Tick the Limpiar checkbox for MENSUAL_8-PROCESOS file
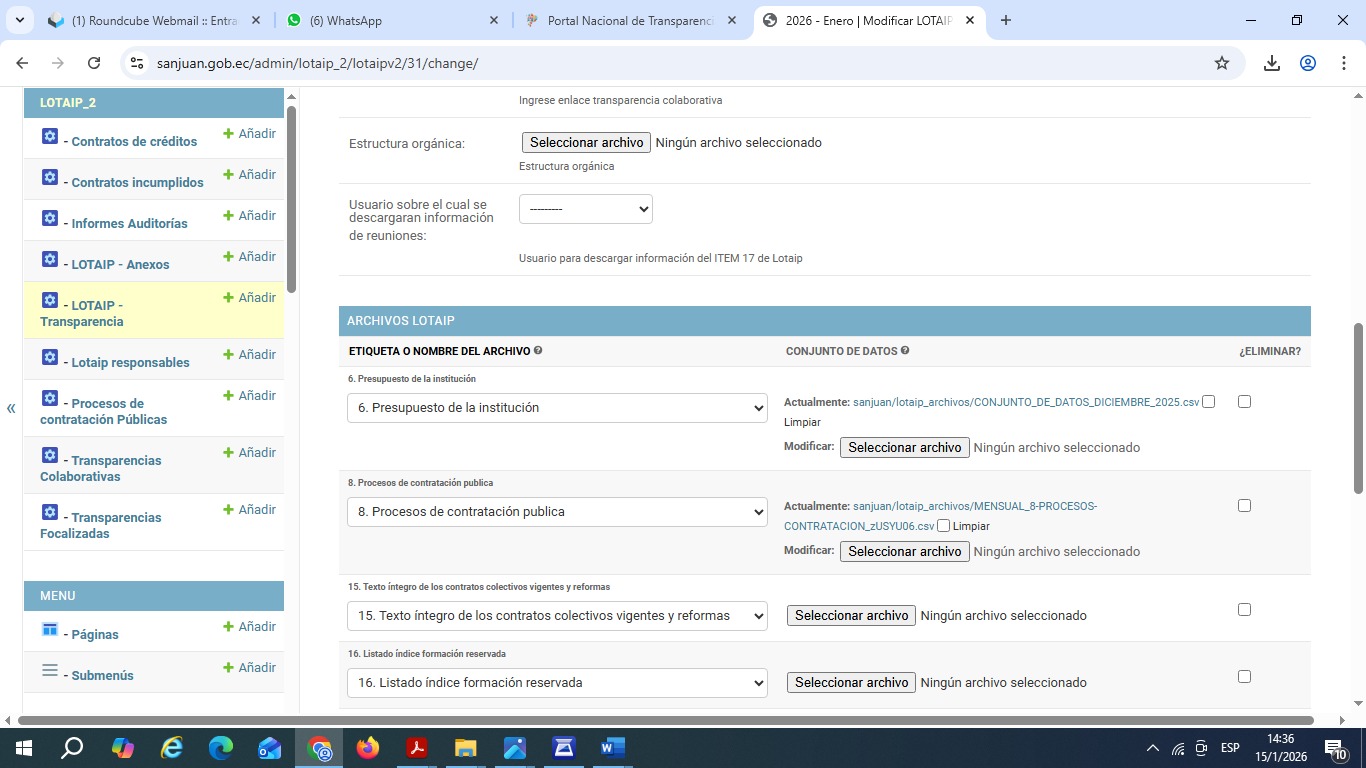Image resolution: width=1366 pixels, height=768 pixels. 943,526
